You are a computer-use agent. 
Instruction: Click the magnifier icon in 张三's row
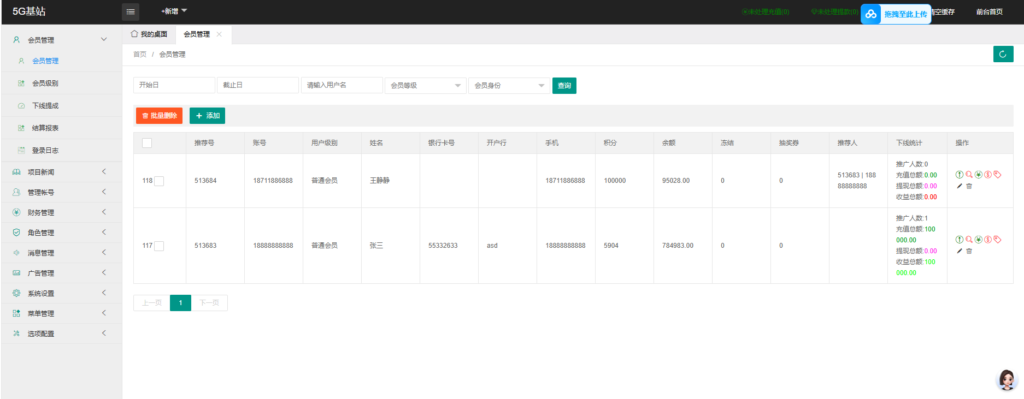(969, 240)
